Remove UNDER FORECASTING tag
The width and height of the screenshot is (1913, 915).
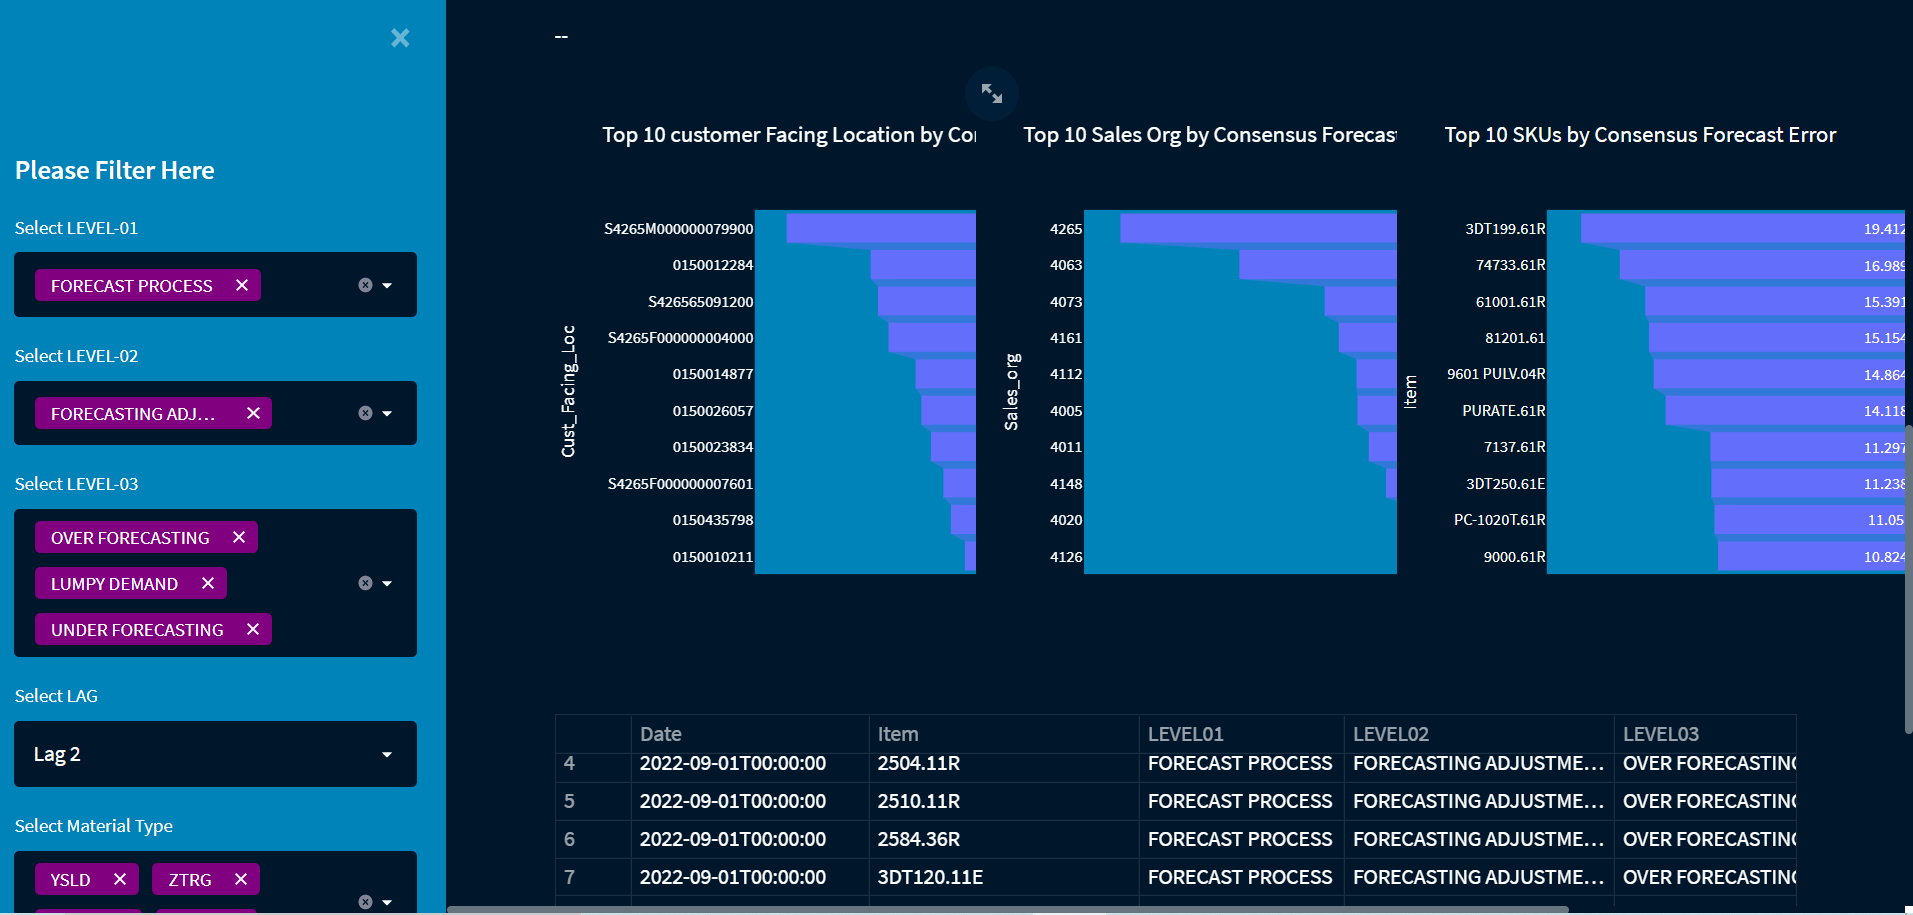(x=253, y=629)
